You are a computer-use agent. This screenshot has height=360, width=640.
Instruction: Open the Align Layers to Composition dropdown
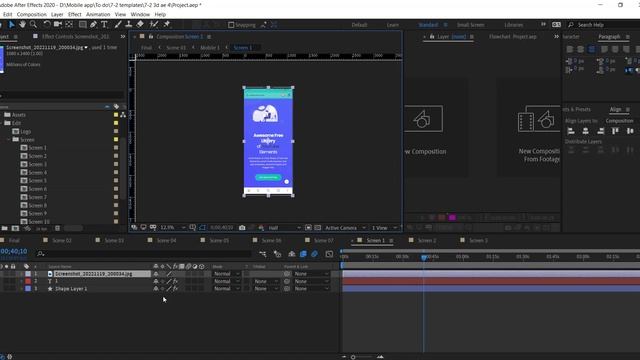[x=619, y=121]
